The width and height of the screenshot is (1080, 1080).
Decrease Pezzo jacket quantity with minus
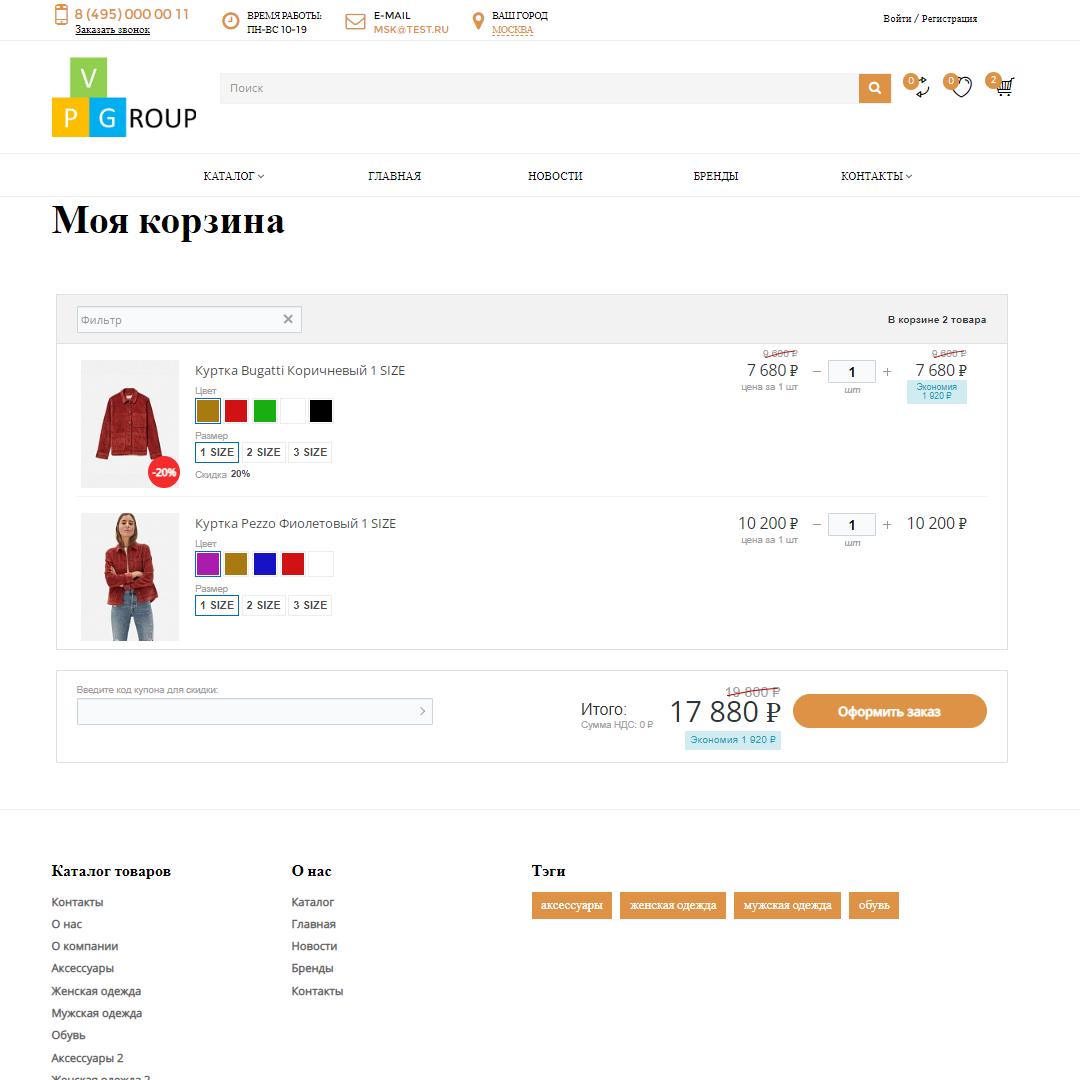coord(817,525)
